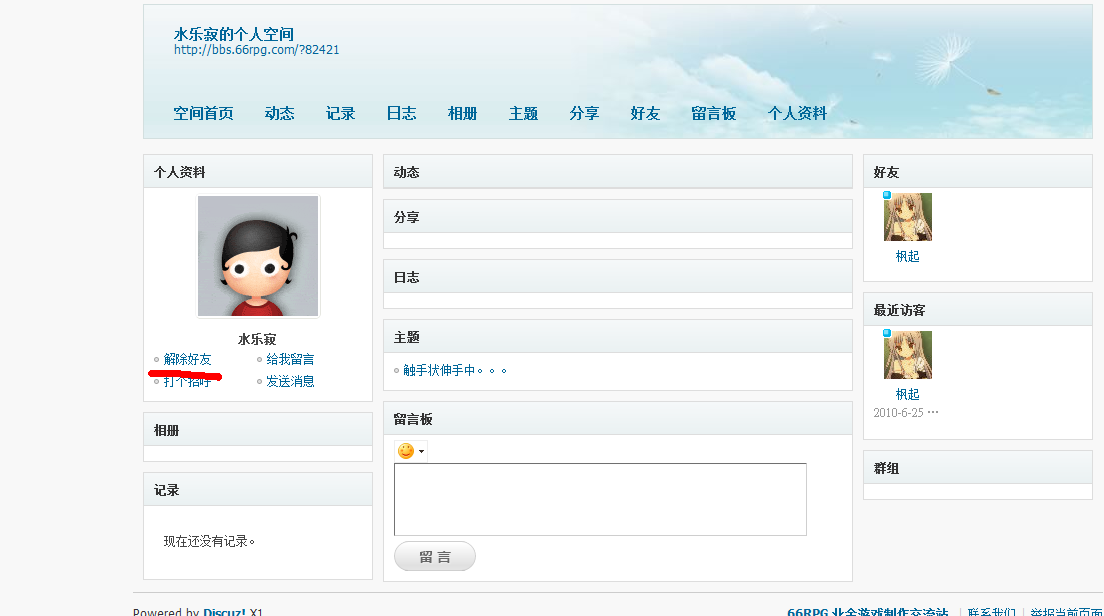Open 水乐寂's profile avatar image
Viewport: 1104px width, 616px height.
pos(258,256)
